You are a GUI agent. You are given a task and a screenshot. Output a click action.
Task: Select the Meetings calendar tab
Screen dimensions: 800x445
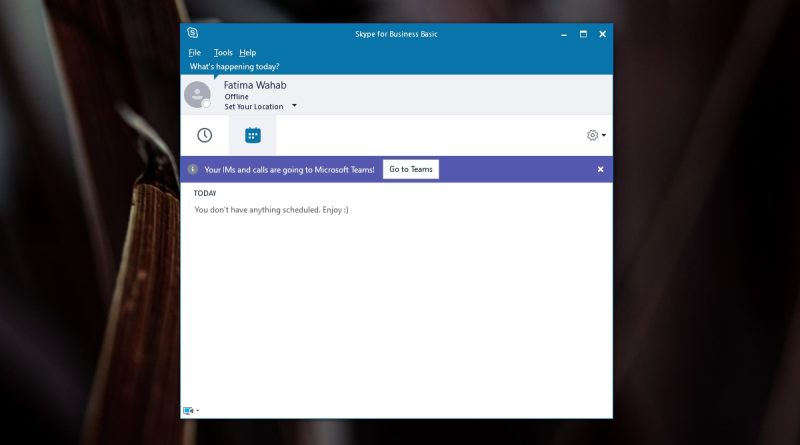pos(253,135)
